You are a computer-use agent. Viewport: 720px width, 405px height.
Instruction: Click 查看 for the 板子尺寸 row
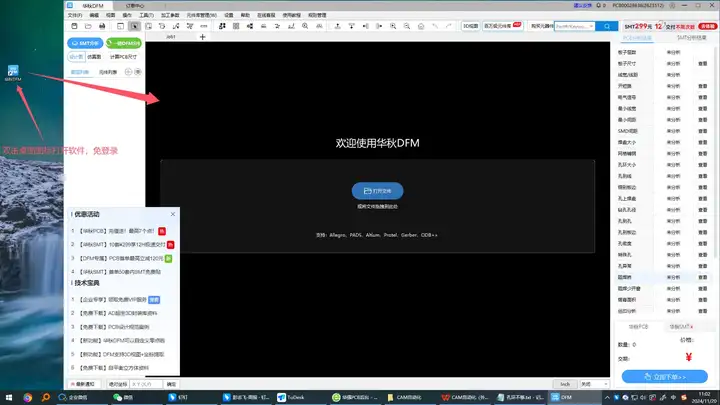(x=703, y=63)
